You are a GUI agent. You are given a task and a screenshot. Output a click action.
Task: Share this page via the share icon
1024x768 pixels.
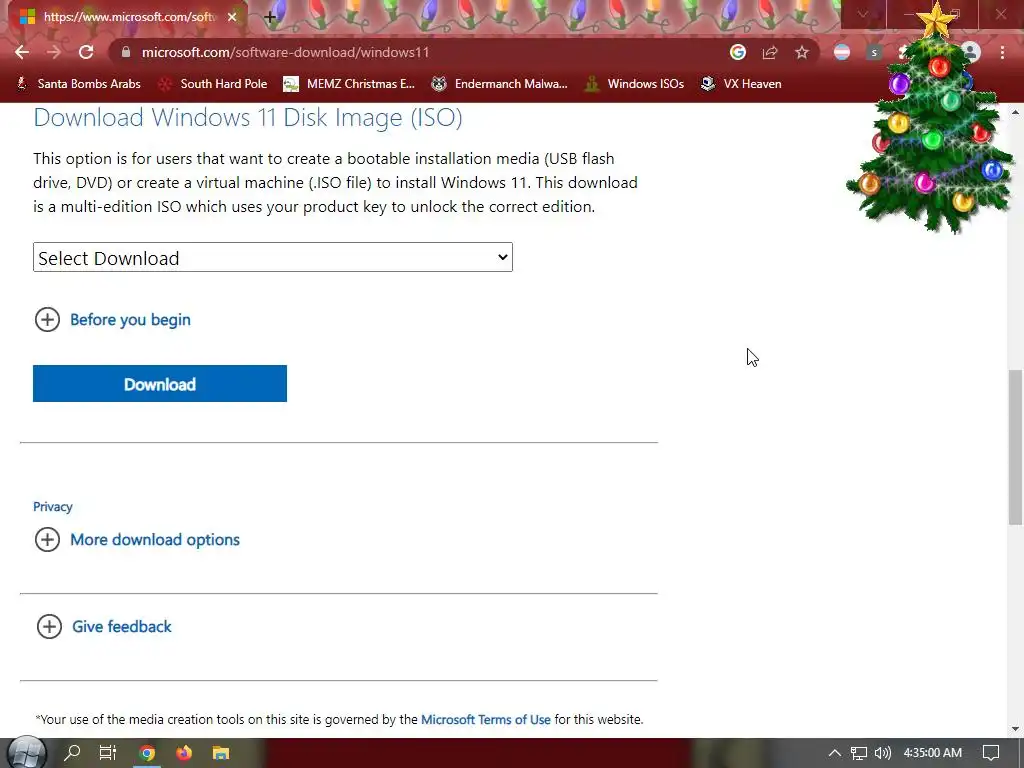point(770,52)
